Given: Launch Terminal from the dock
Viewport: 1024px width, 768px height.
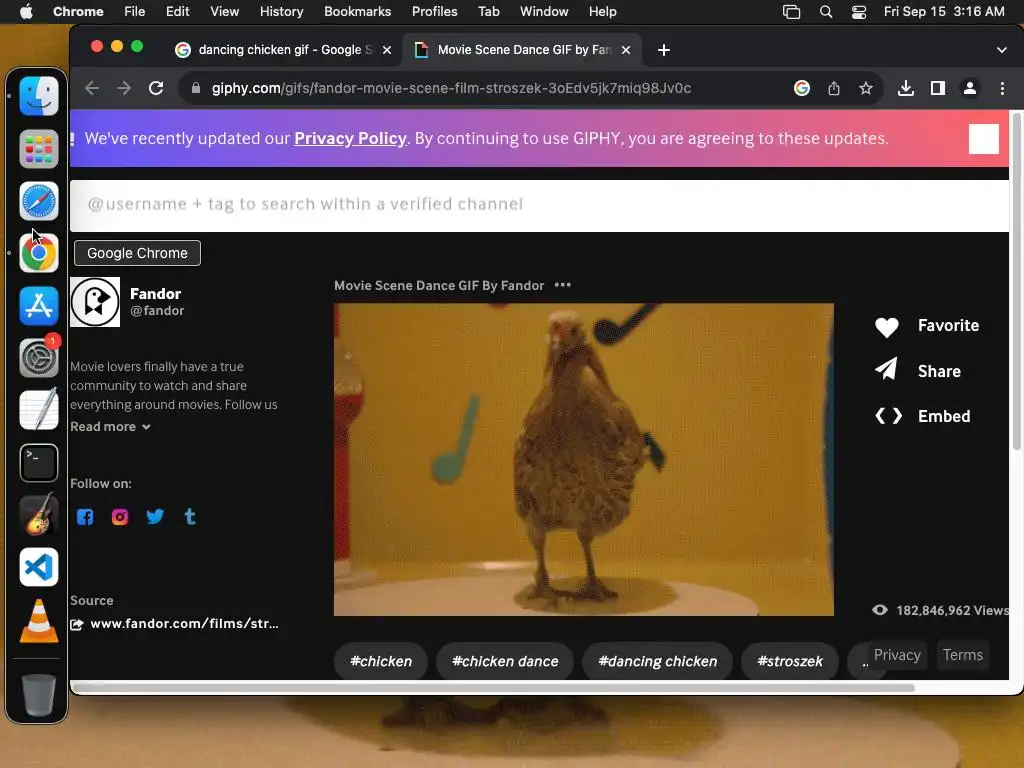Looking at the screenshot, I should 39,462.
